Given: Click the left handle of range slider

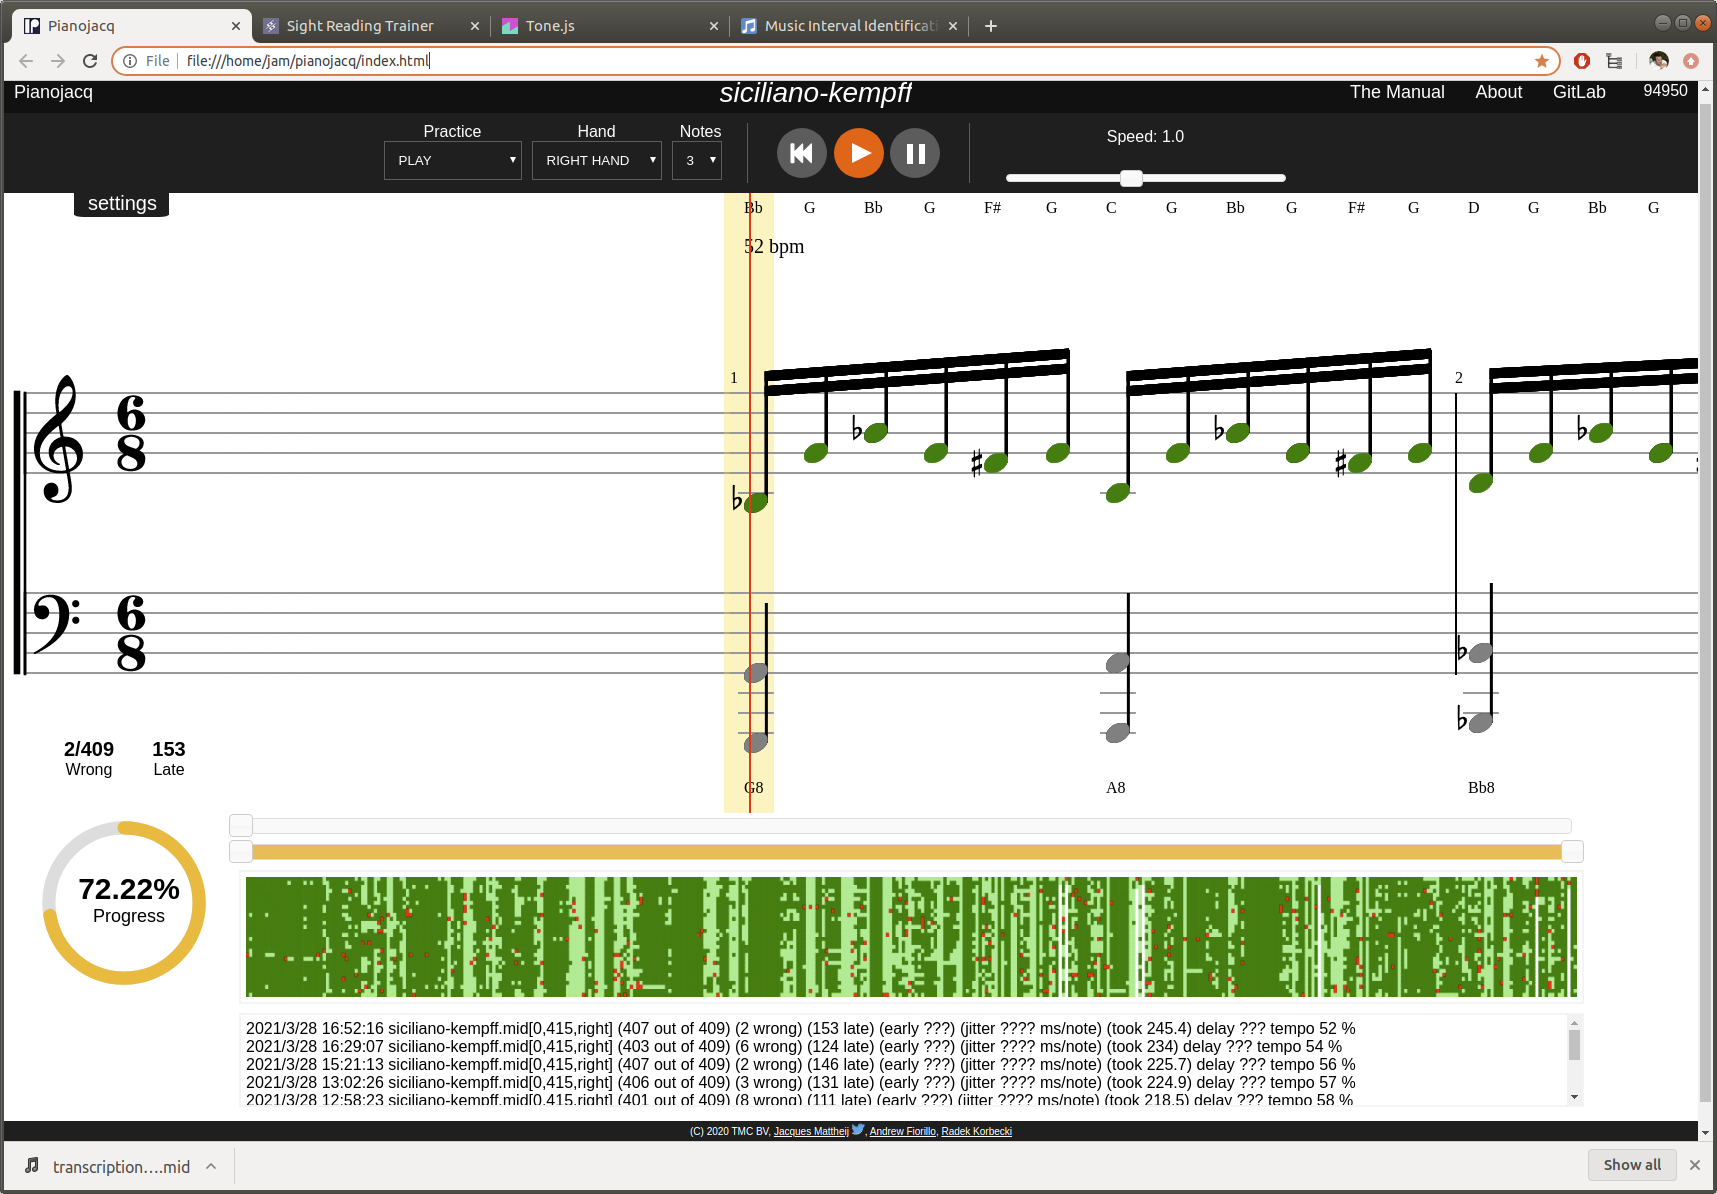Looking at the screenshot, I should coord(241,851).
